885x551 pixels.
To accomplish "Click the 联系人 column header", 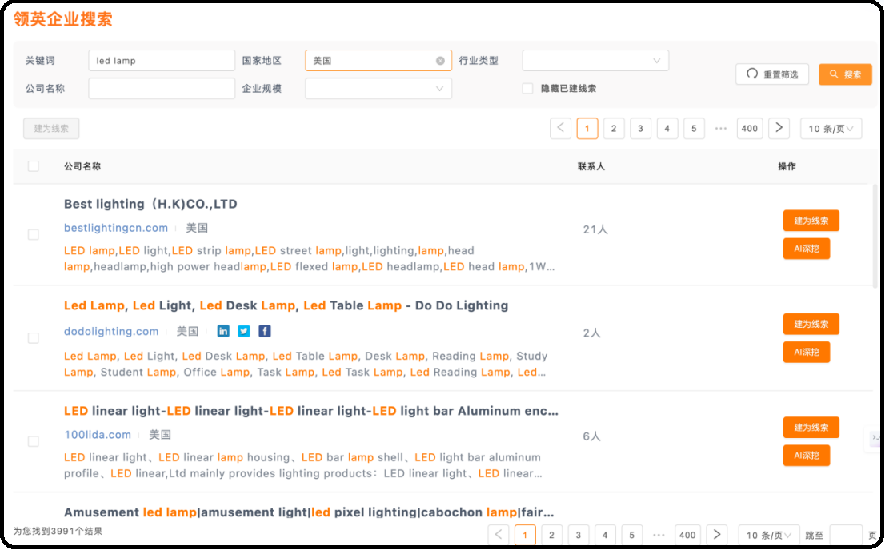I will pyautogui.click(x=591, y=166).
